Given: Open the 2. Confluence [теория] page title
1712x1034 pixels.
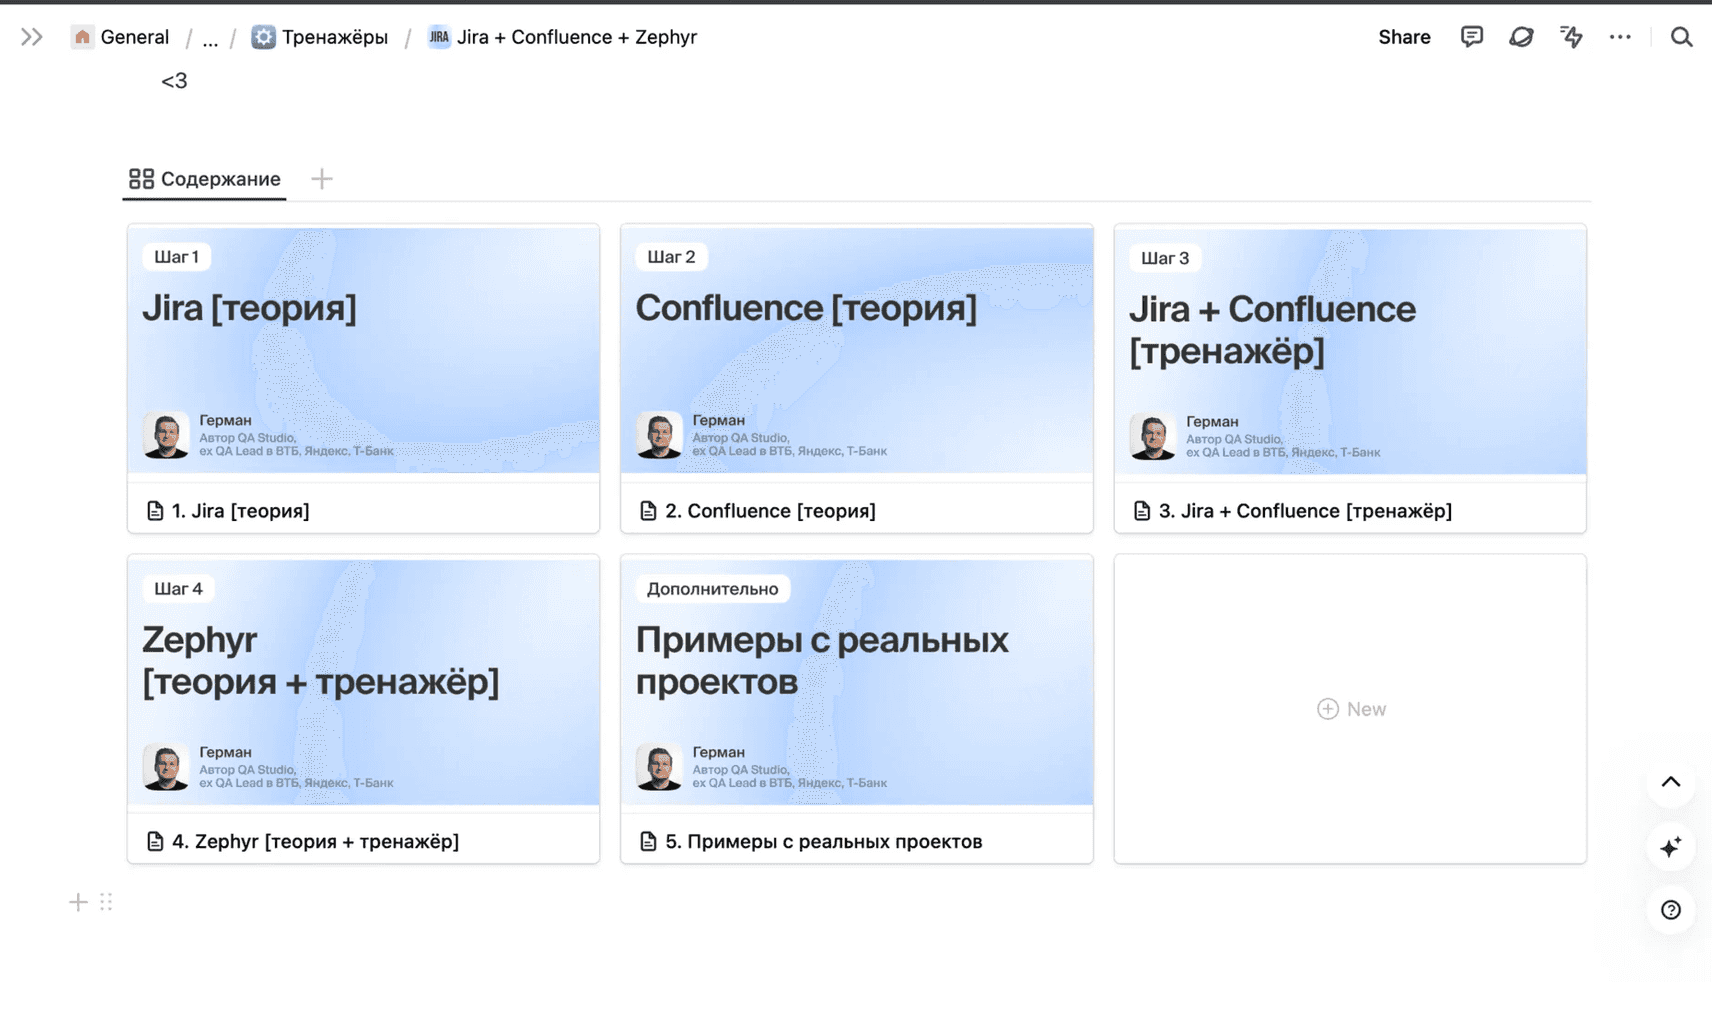Looking at the screenshot, I should click(770, 511).
